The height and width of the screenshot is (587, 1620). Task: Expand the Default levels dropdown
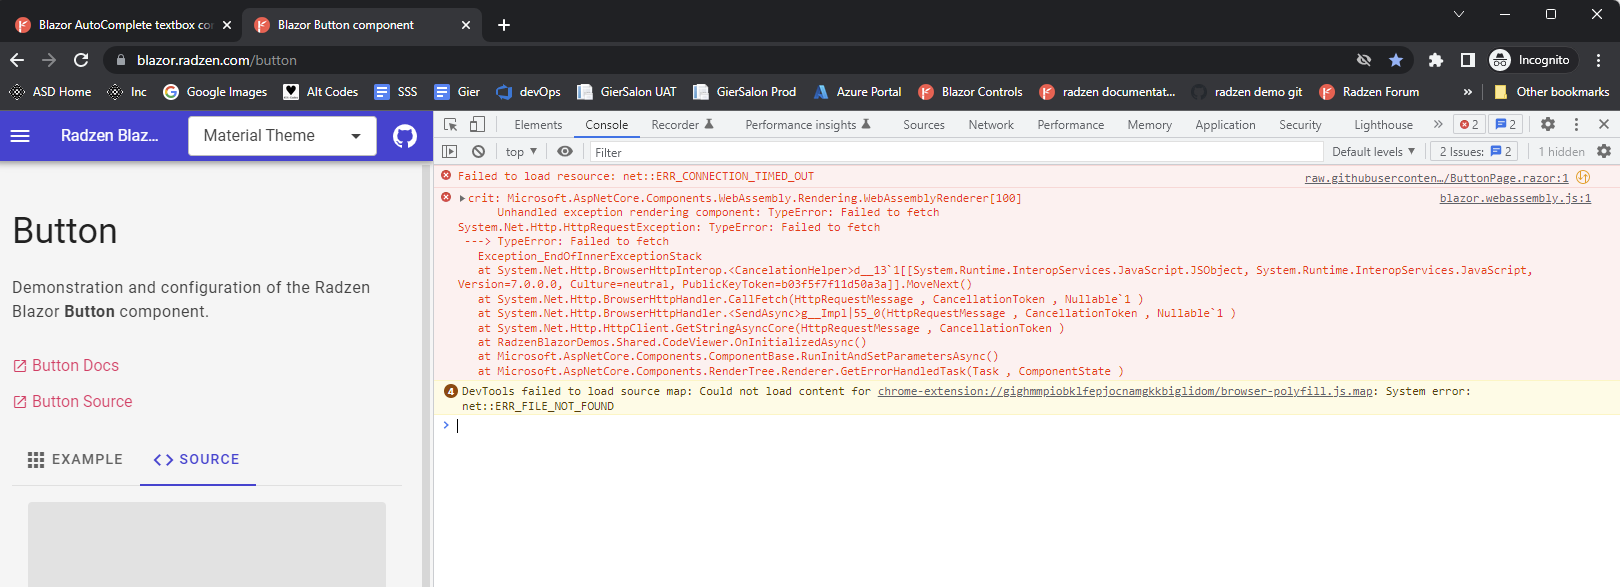click(1373, 152)
